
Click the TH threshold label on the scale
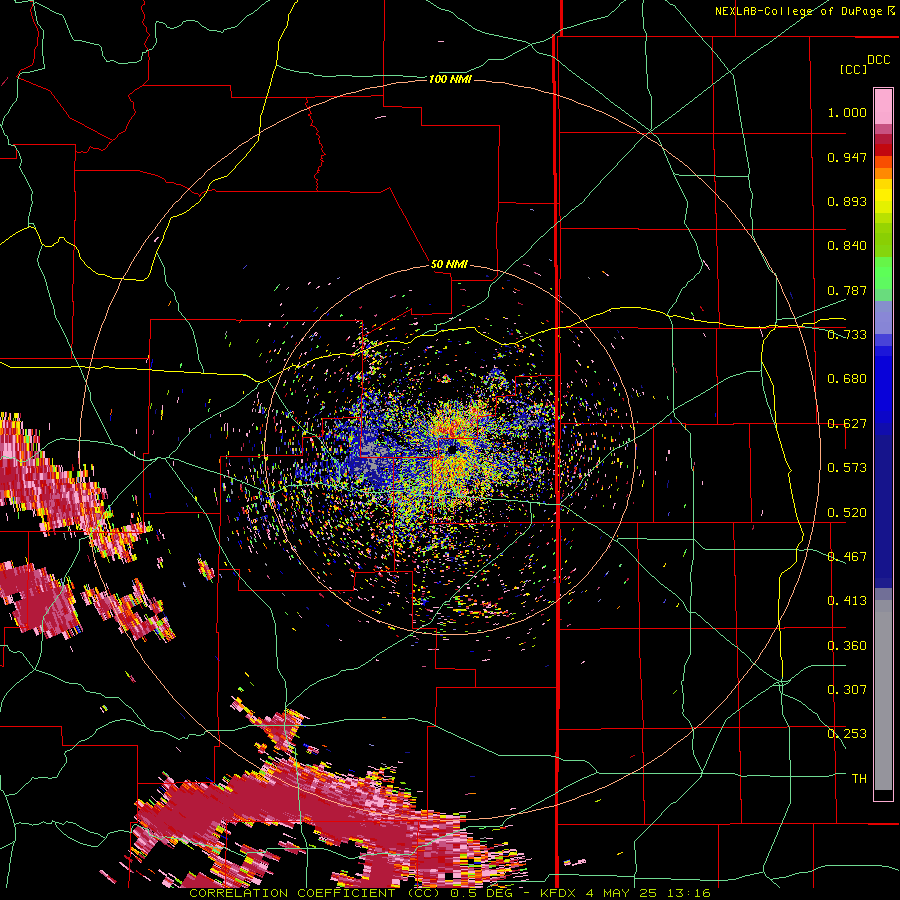859,779
